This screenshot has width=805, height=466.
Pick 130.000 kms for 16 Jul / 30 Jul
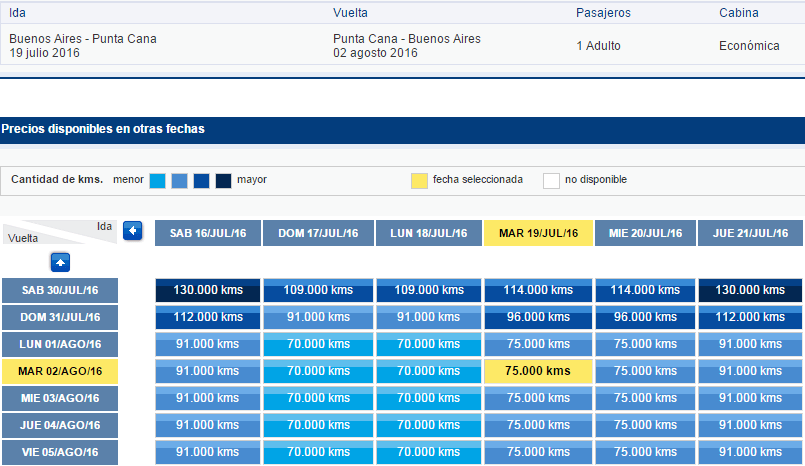point(208,290)
